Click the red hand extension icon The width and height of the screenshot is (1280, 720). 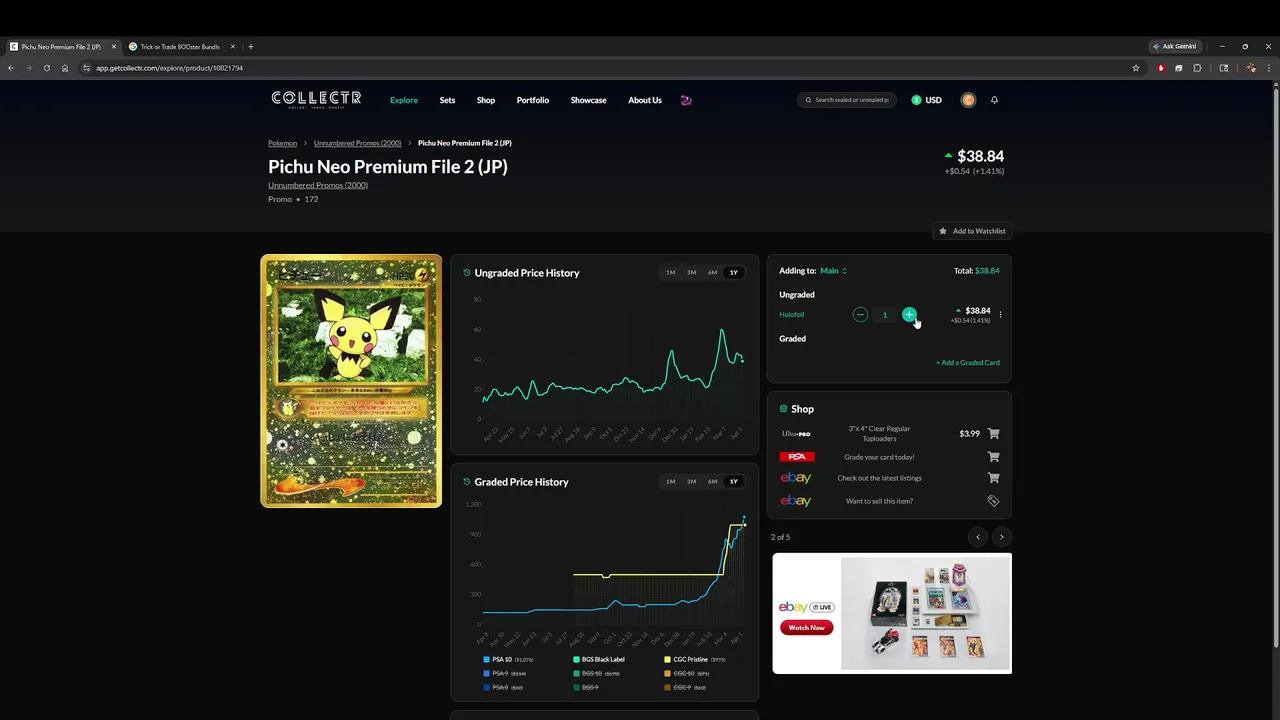pyautogui.click(x=1161, y=68)
